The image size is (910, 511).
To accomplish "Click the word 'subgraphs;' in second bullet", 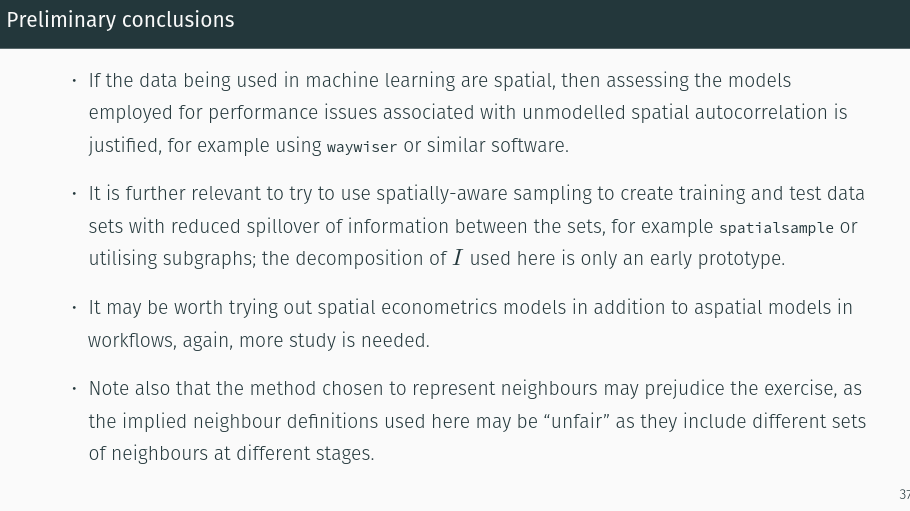I will coord(209,259).
